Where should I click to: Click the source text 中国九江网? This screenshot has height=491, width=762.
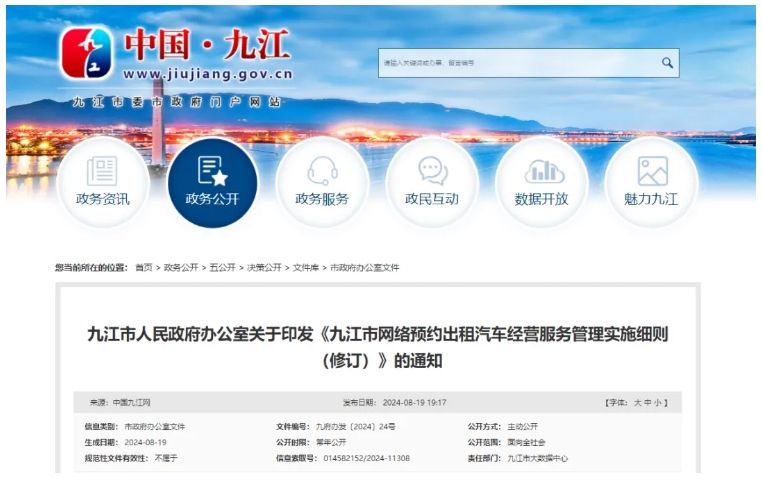132,403
